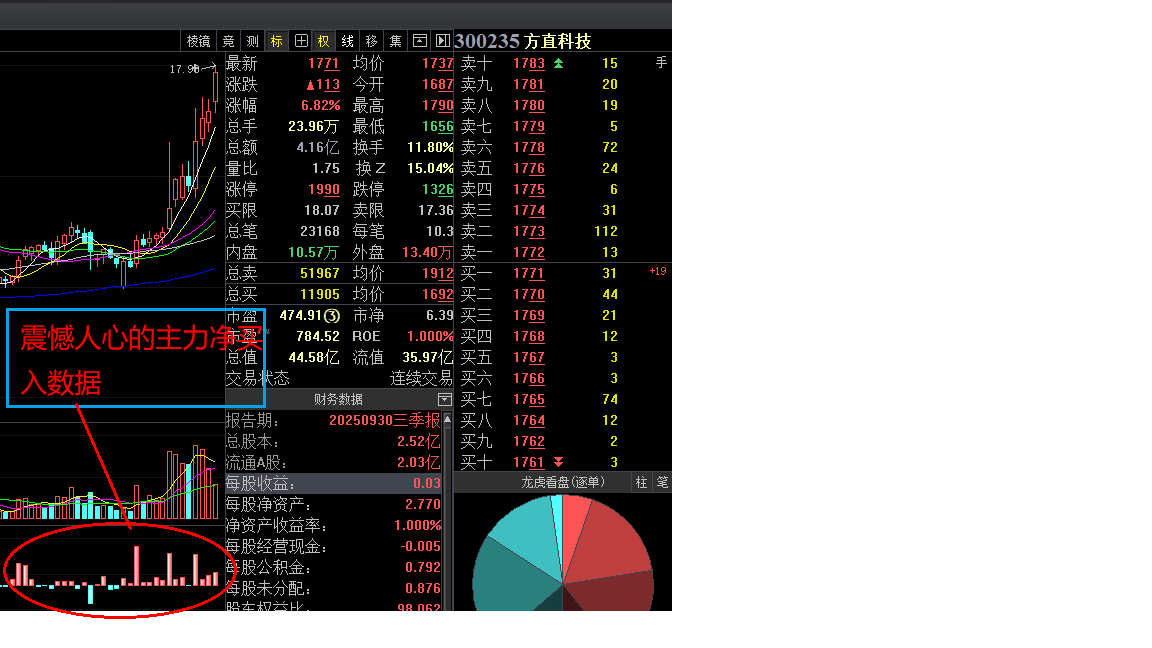Toggle the highlighted 标 marker button
The image size is (1152, 648).
tap(276, 41)
